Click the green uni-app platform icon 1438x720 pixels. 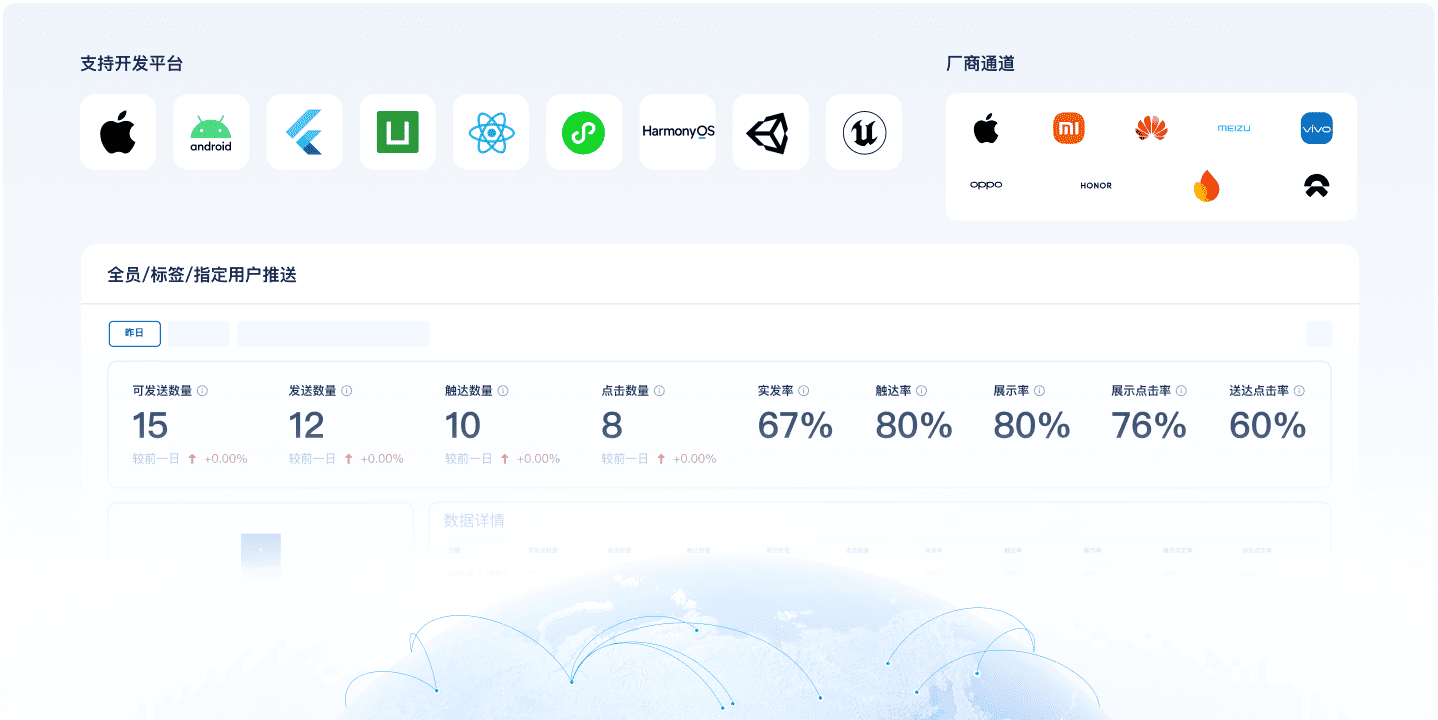click(397, 132)
